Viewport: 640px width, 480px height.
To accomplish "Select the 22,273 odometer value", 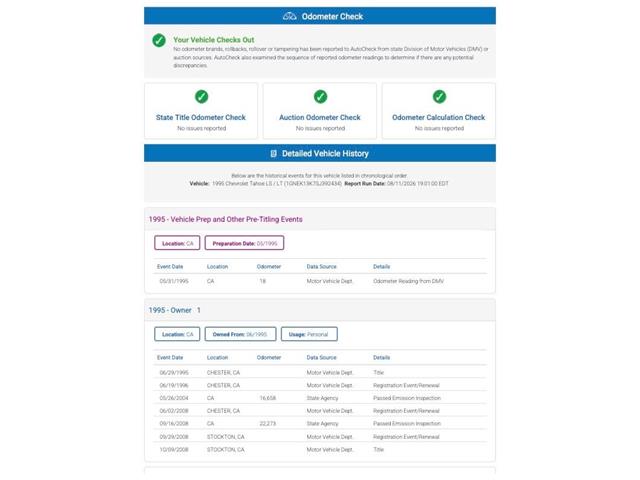I will coord(268,424).
